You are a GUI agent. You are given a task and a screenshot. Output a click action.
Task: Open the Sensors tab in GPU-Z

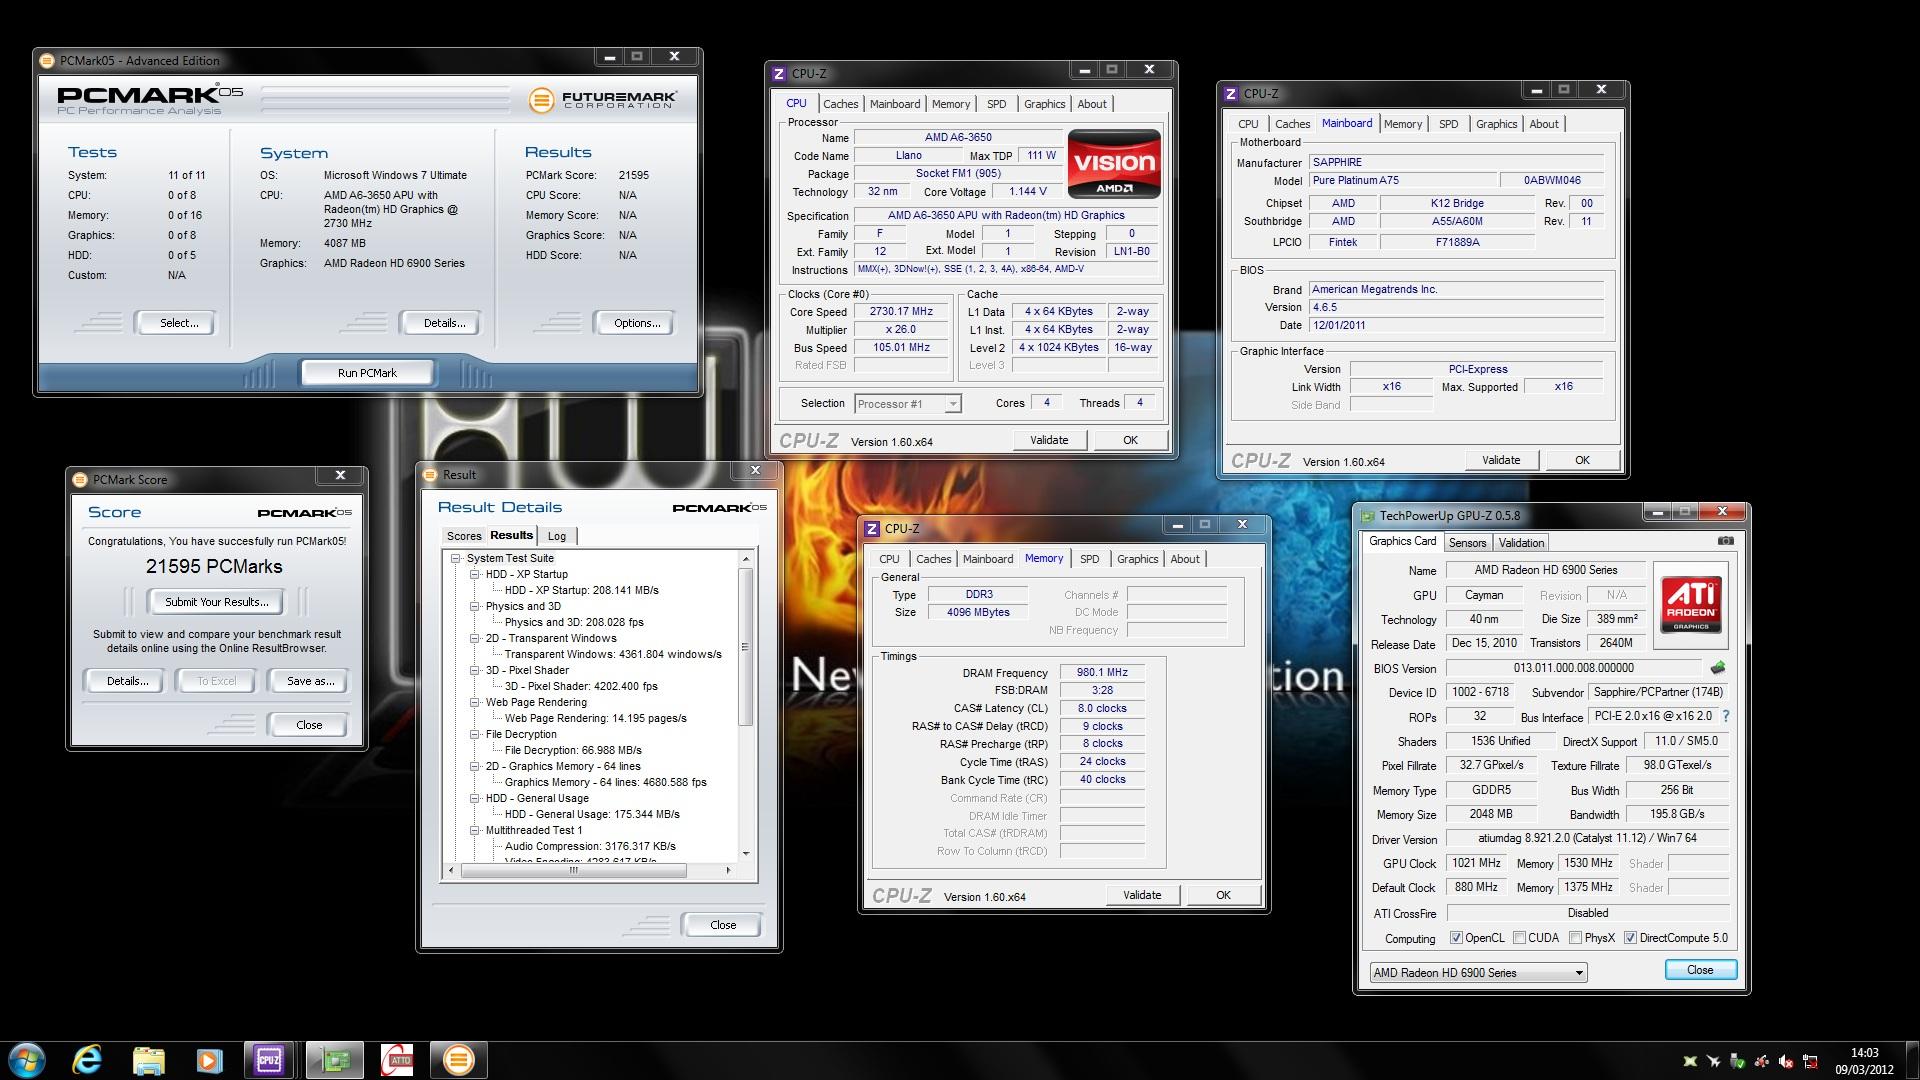(1467, 542)
